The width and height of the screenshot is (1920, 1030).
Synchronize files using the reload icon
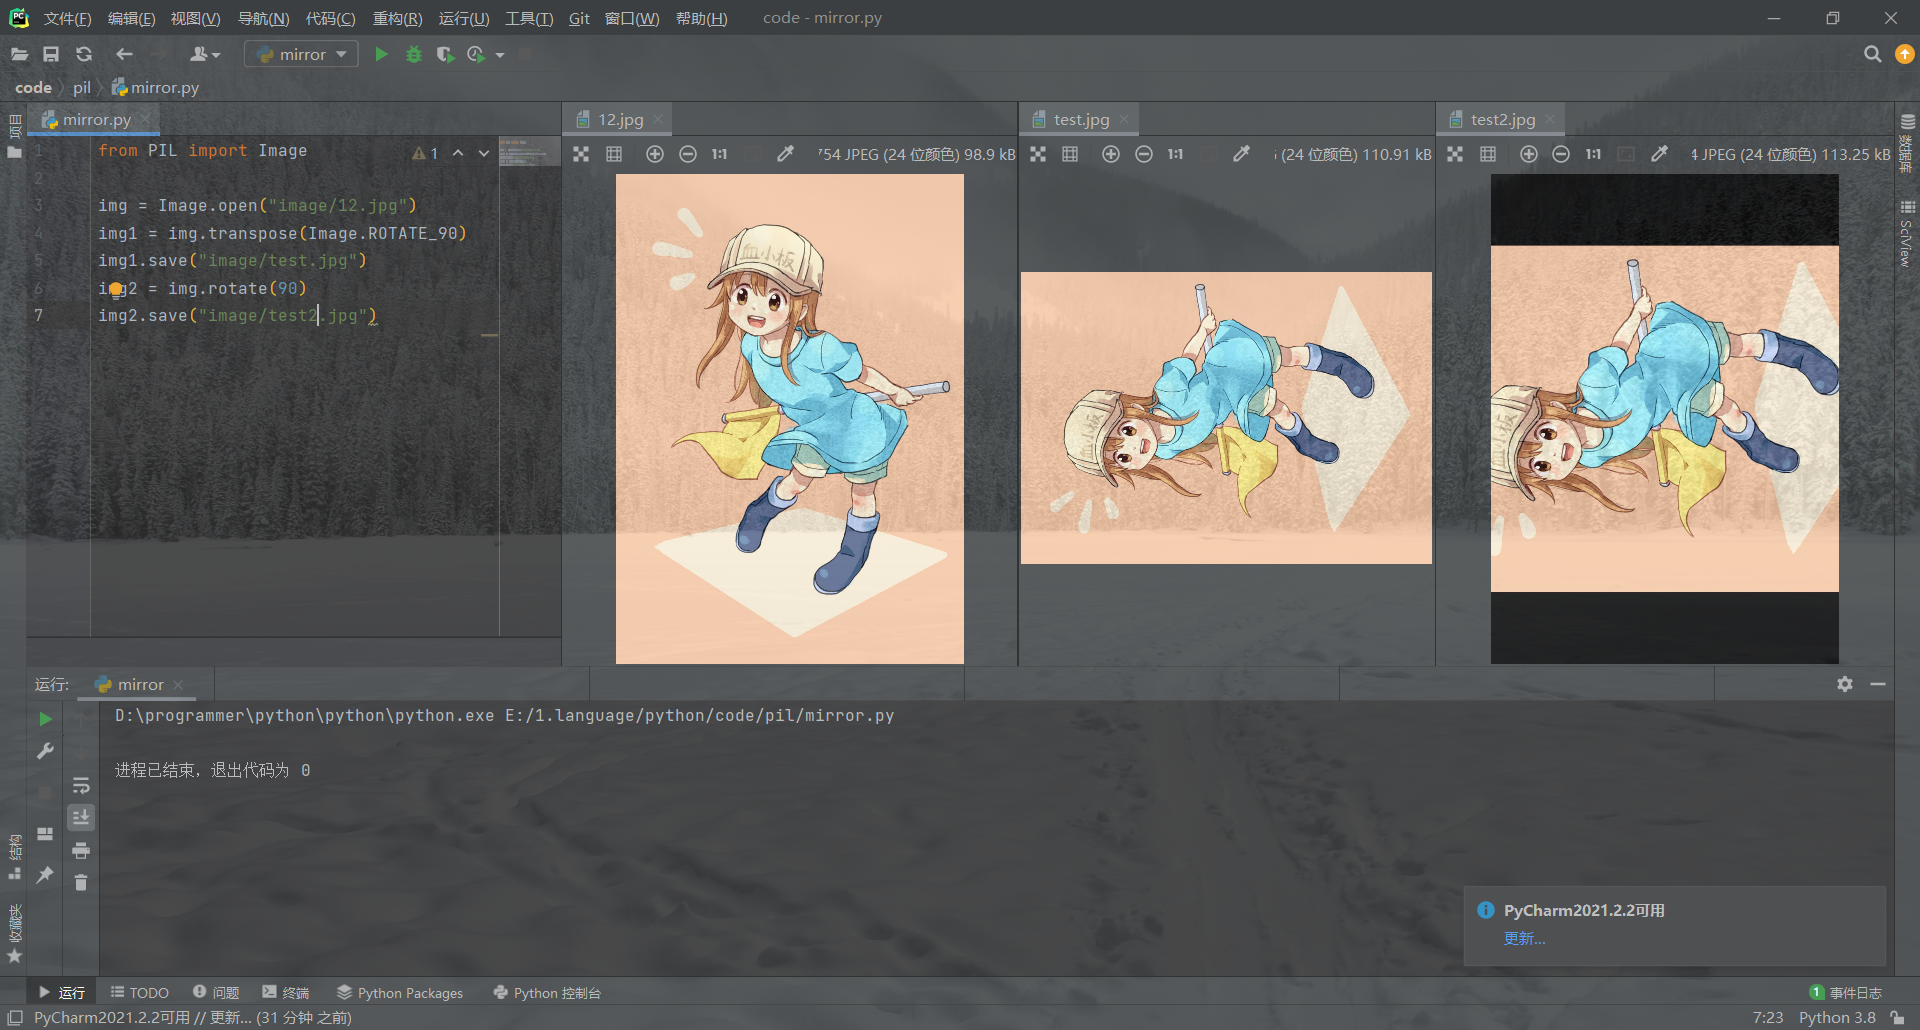point(84,55)
